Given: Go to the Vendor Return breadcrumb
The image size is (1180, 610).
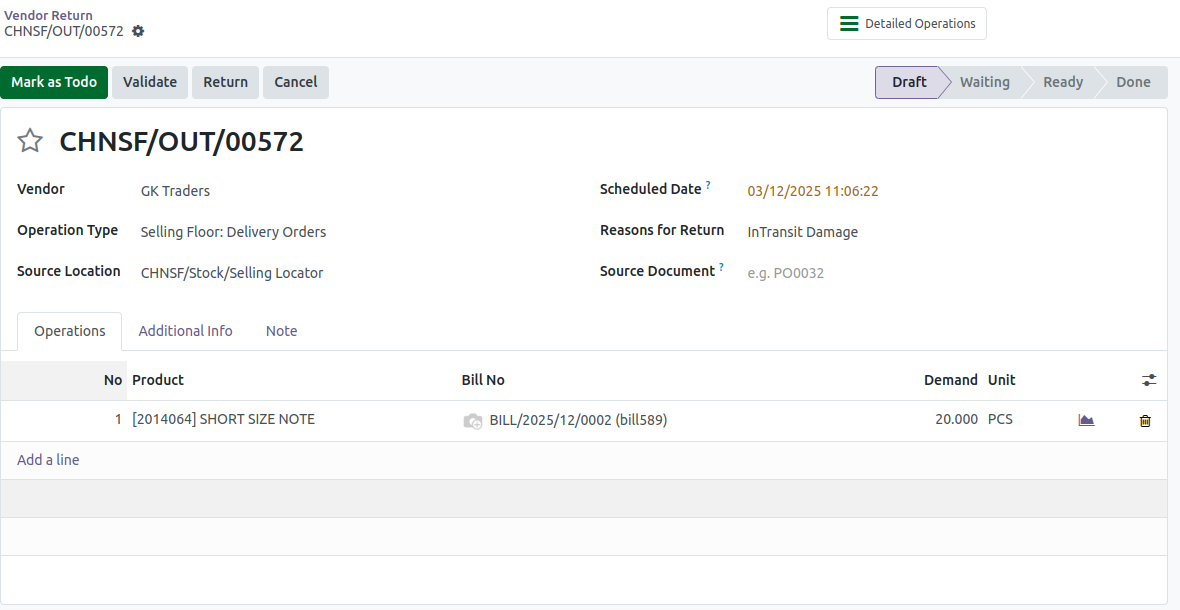Looking at the screenshot, I should (x=48, y=15).
